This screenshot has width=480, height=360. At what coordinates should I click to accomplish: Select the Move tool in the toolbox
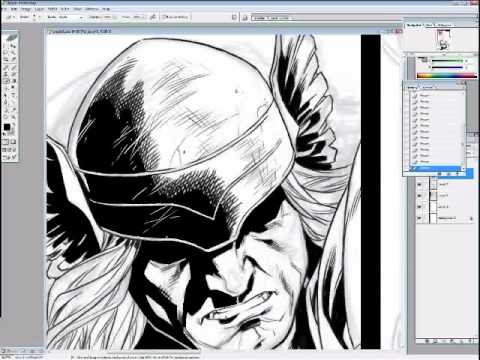(13, 46)
